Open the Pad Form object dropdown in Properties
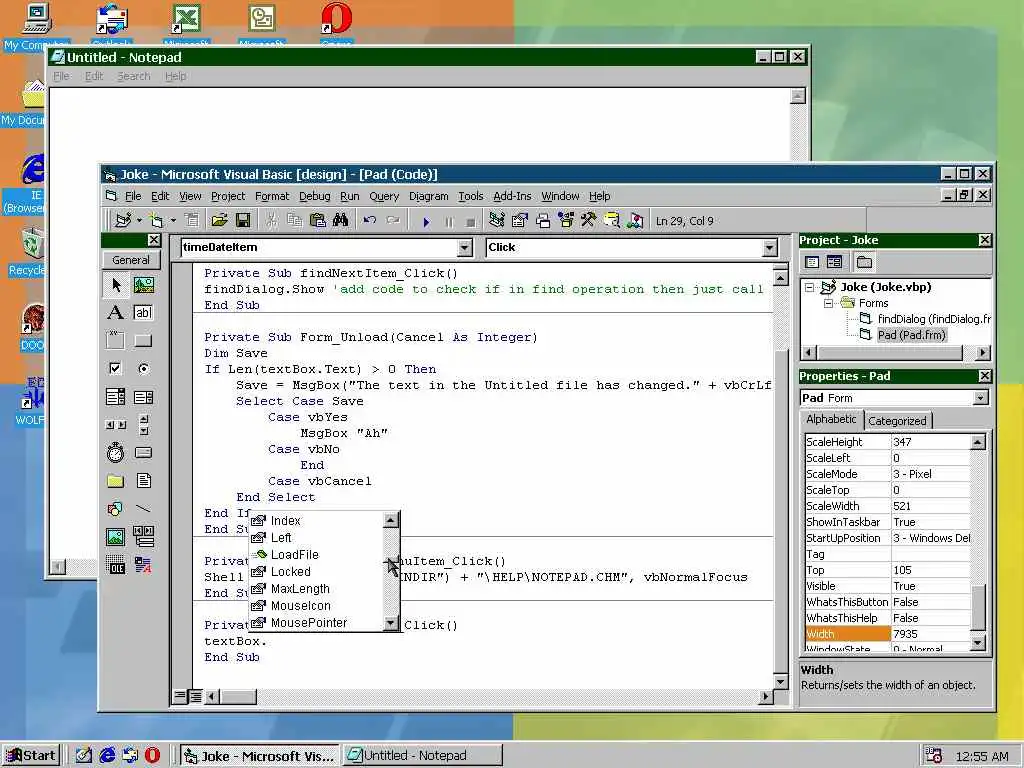This screenshot has width=1024, height=768. (980, 398)
